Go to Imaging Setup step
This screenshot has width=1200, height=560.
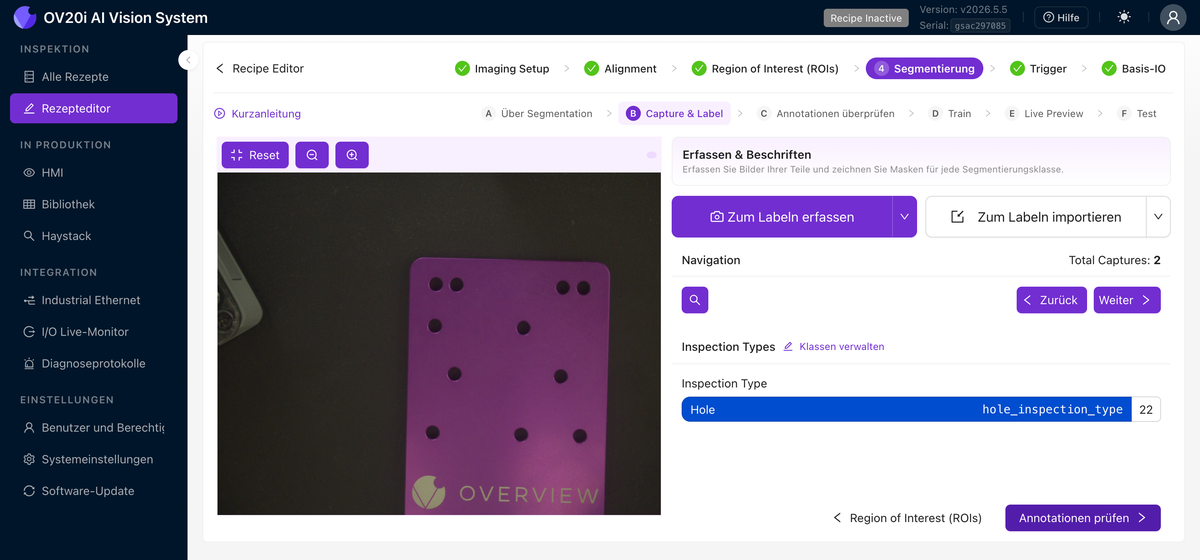click(x=502, y=69)
